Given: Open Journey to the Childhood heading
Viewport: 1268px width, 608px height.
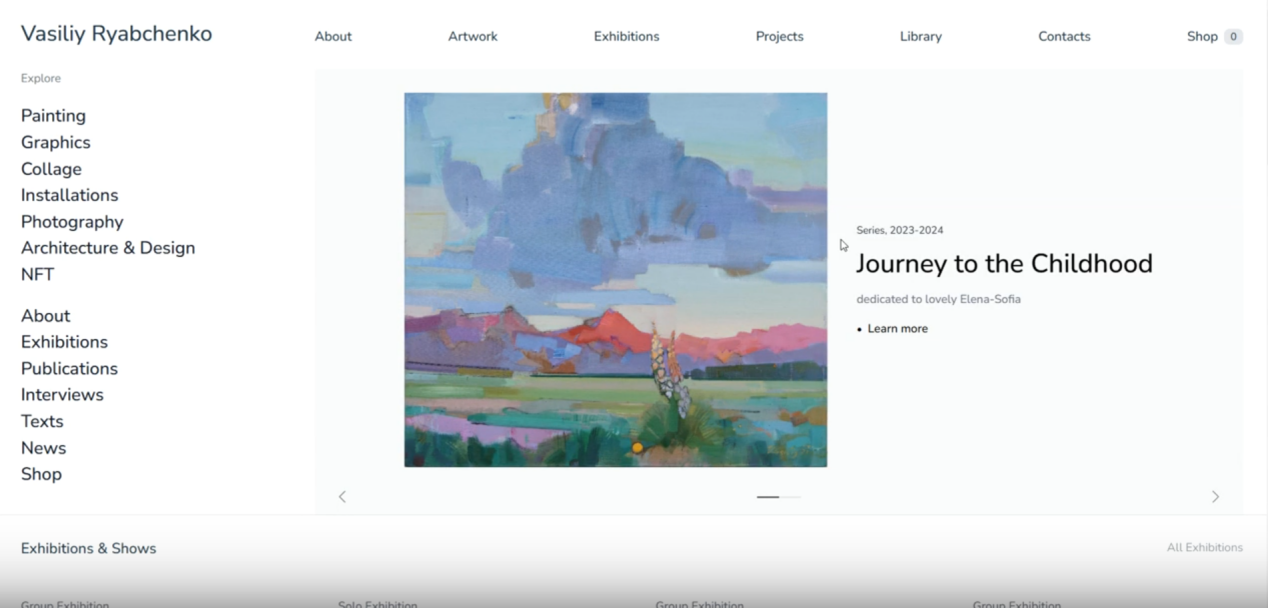Looking at the screenshot, I should (x=1004, y=264).
